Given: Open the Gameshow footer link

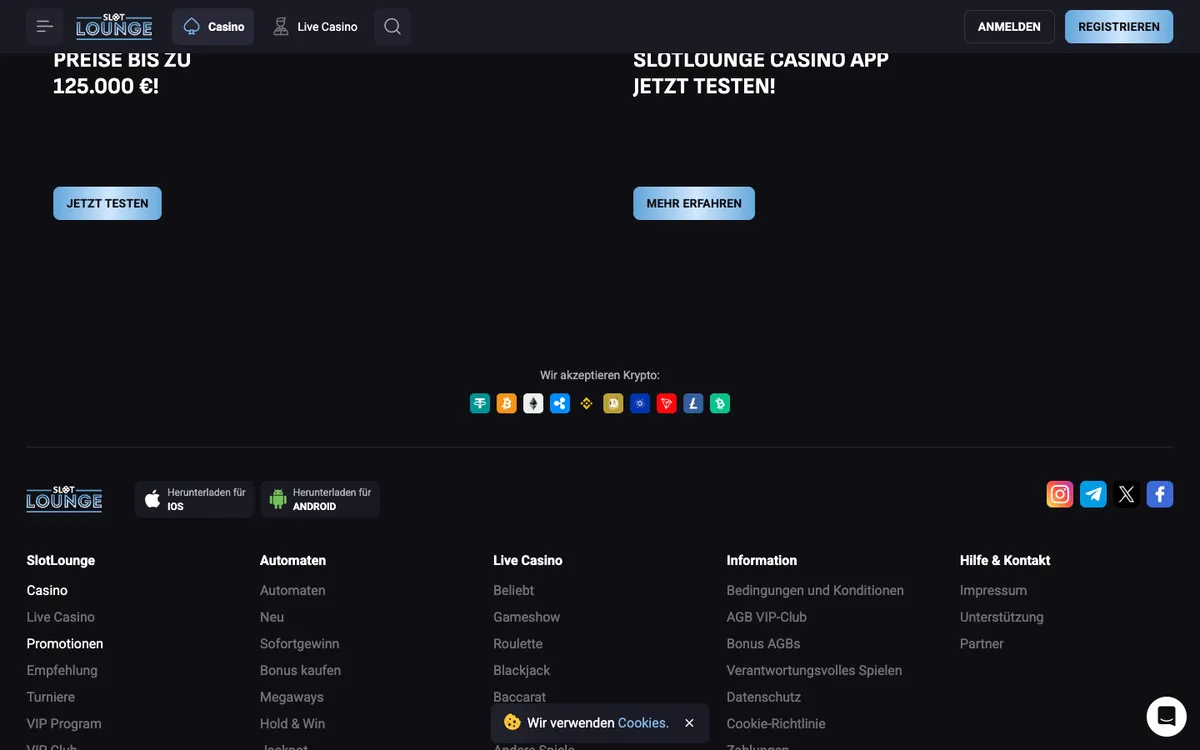Looking at the screenshot, I should [x=527, y=617].
